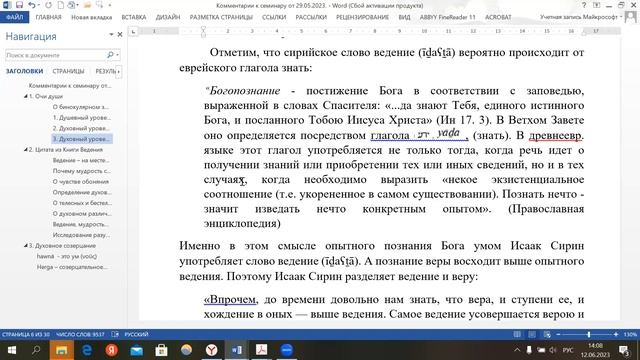Redo the last action
Screen dimensions: 640x360
49,5
